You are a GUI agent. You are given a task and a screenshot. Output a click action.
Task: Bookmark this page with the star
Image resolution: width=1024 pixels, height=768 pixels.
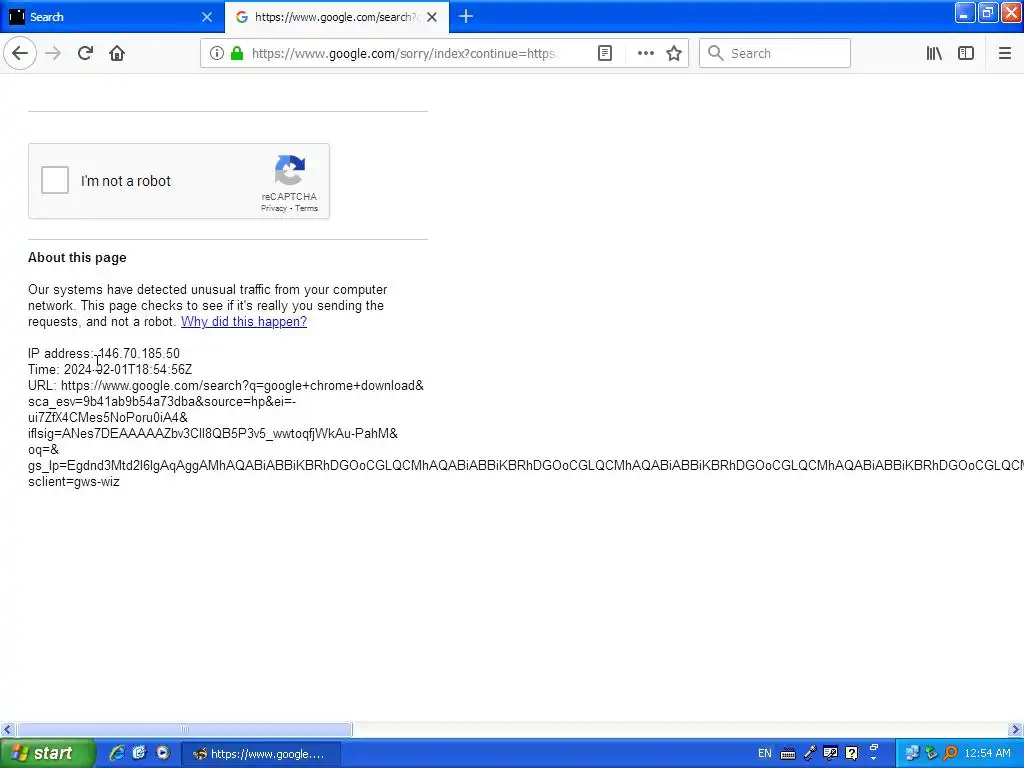(674, 53)
